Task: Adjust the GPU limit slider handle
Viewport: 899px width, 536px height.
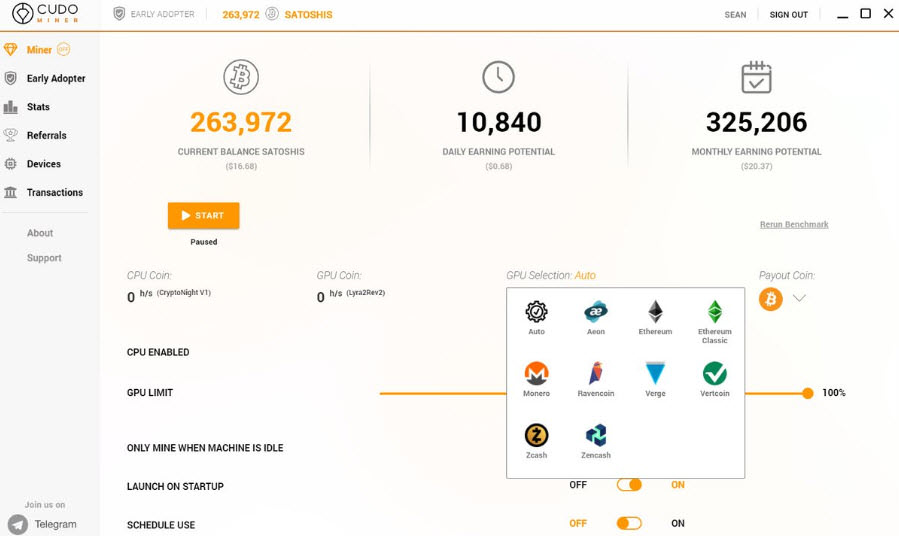Action: point(808,393)
